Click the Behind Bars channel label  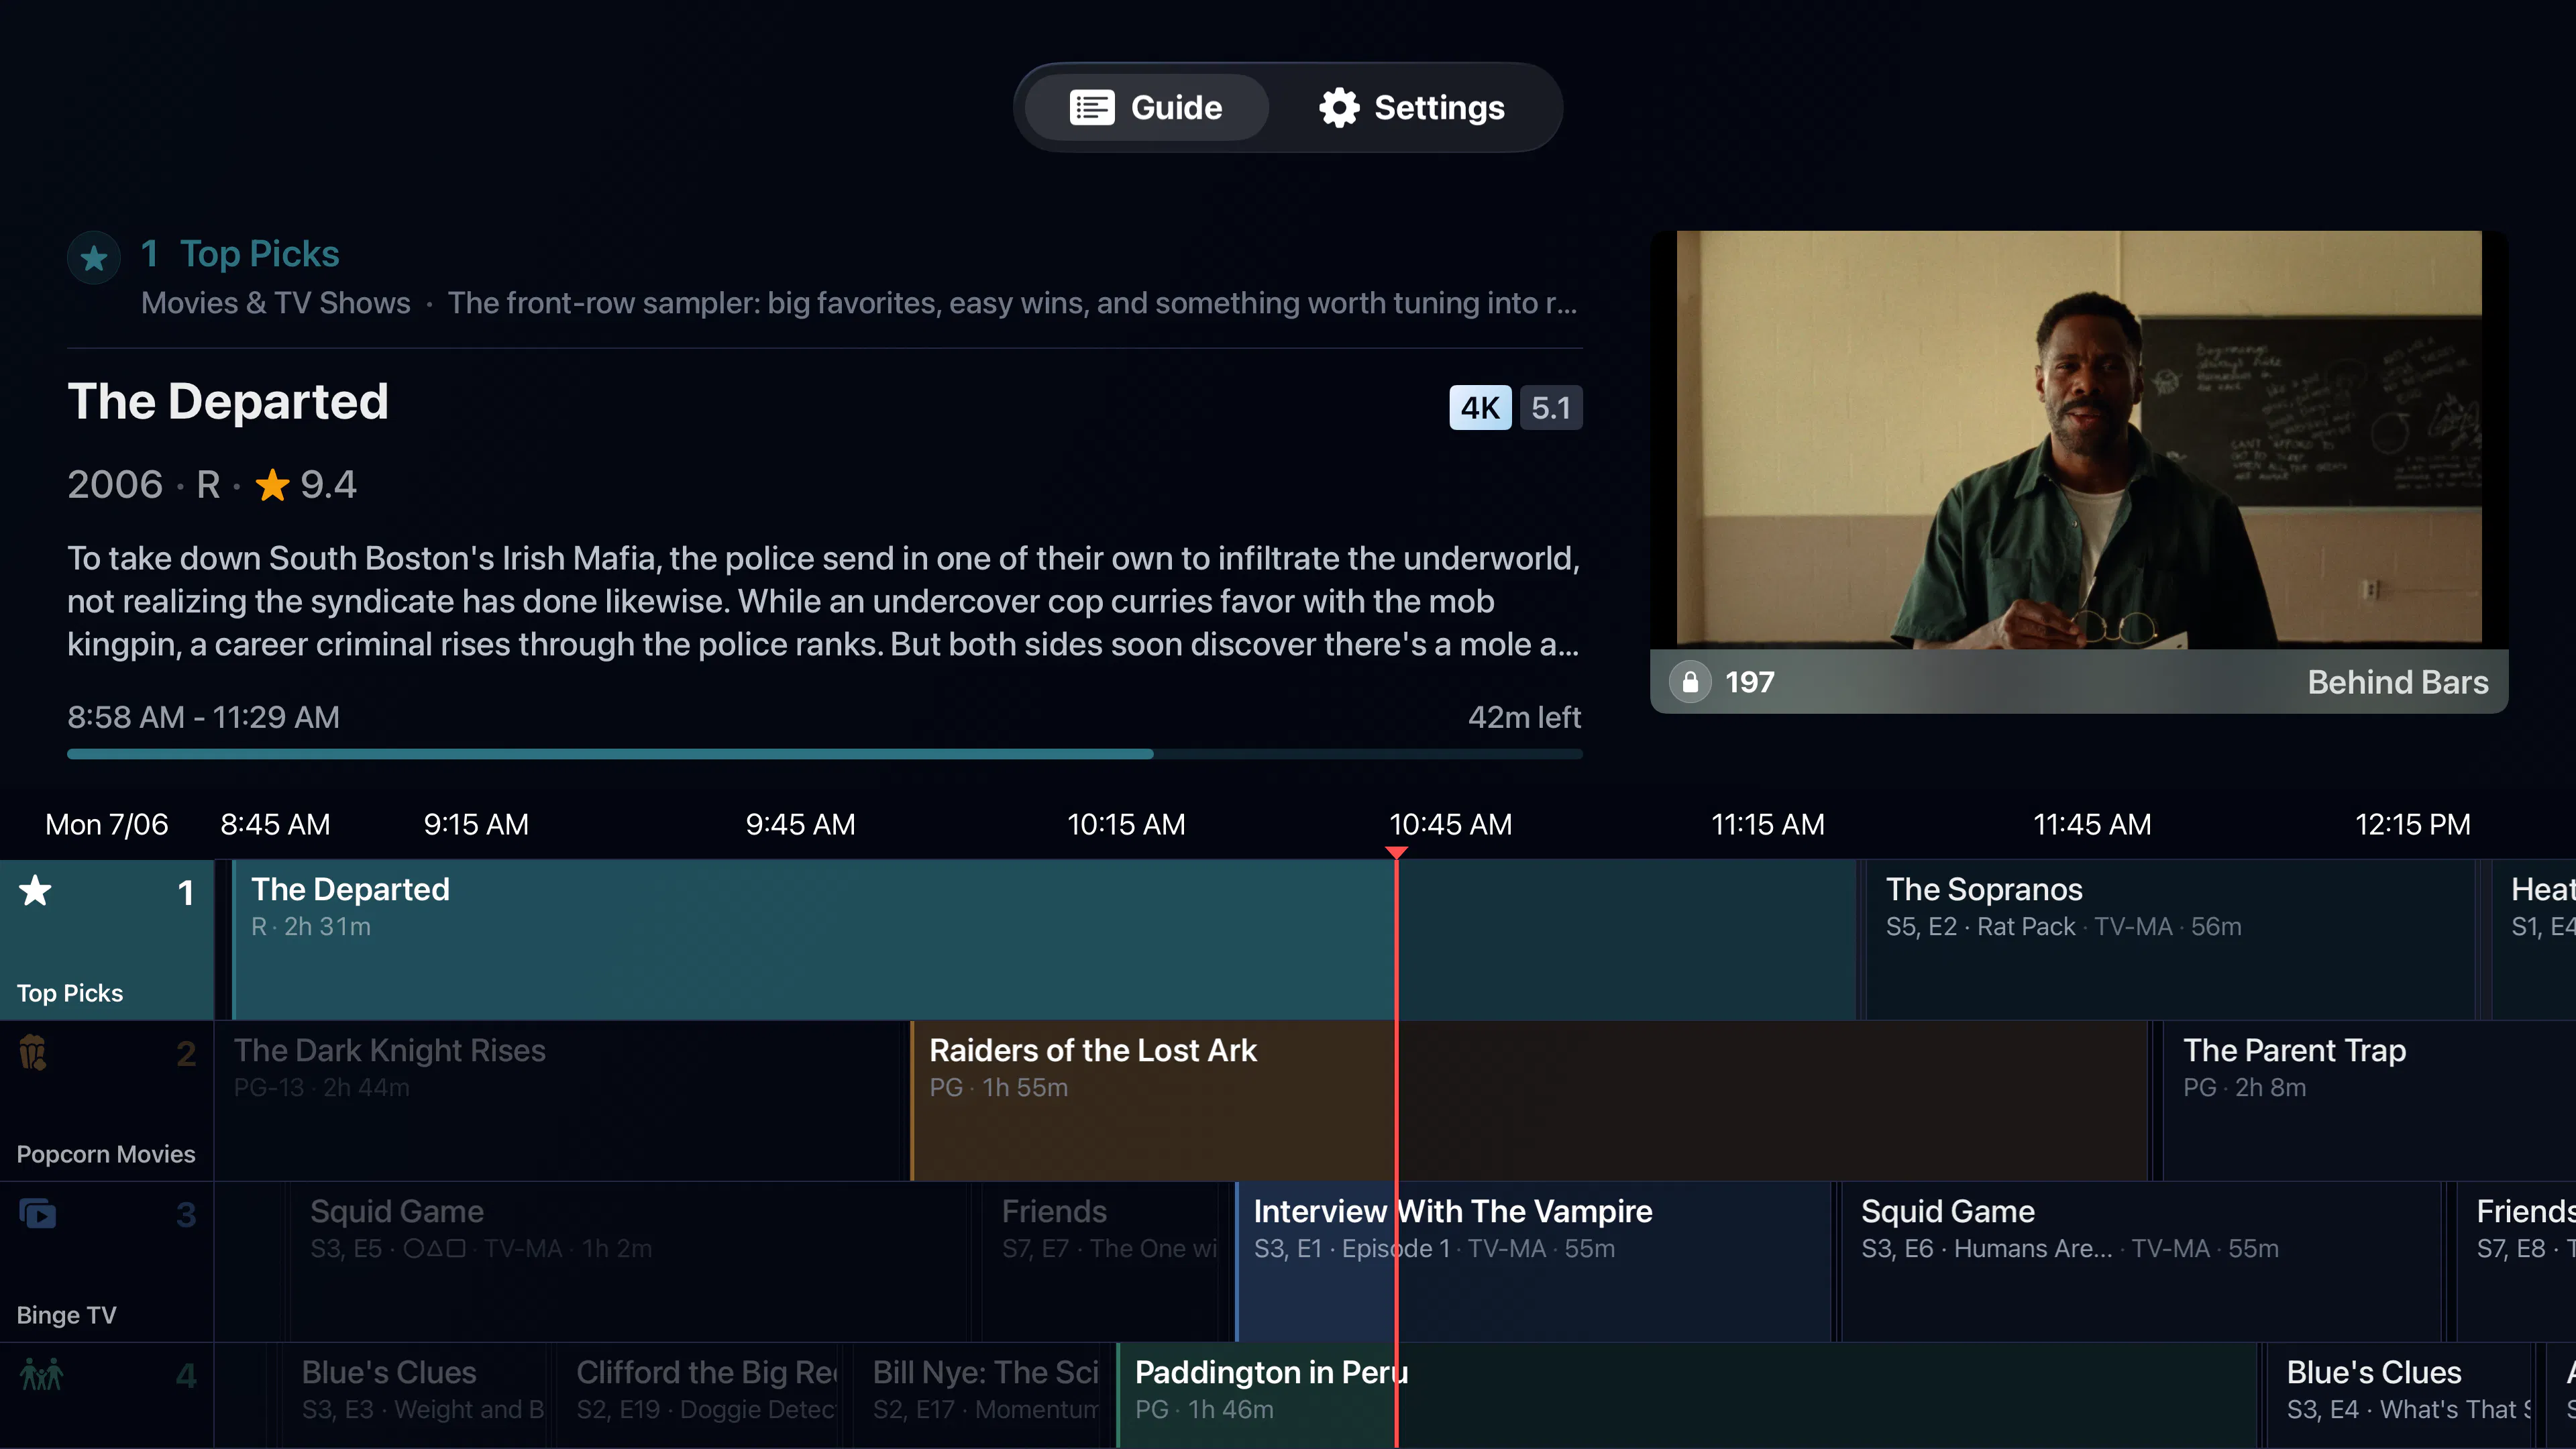[x=2398, y=682]
